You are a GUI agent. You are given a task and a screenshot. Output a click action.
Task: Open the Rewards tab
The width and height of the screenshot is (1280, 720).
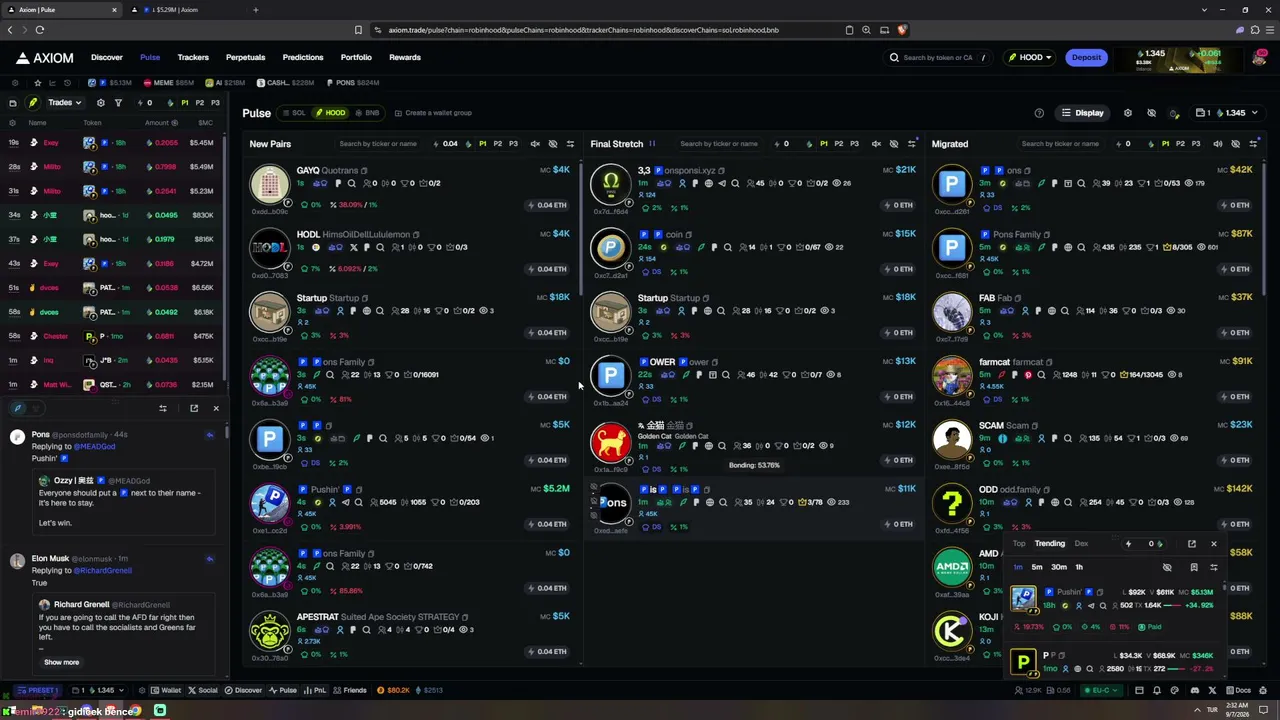405,57
